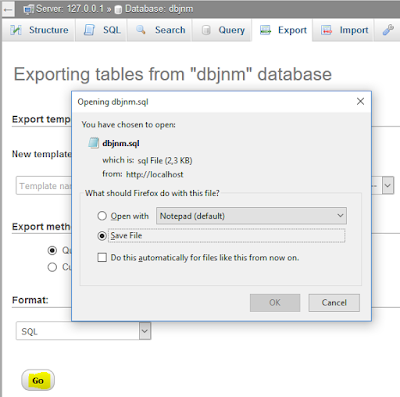
Task: Click the sql File (2,3 KB) text
Action: coord(165,161)
